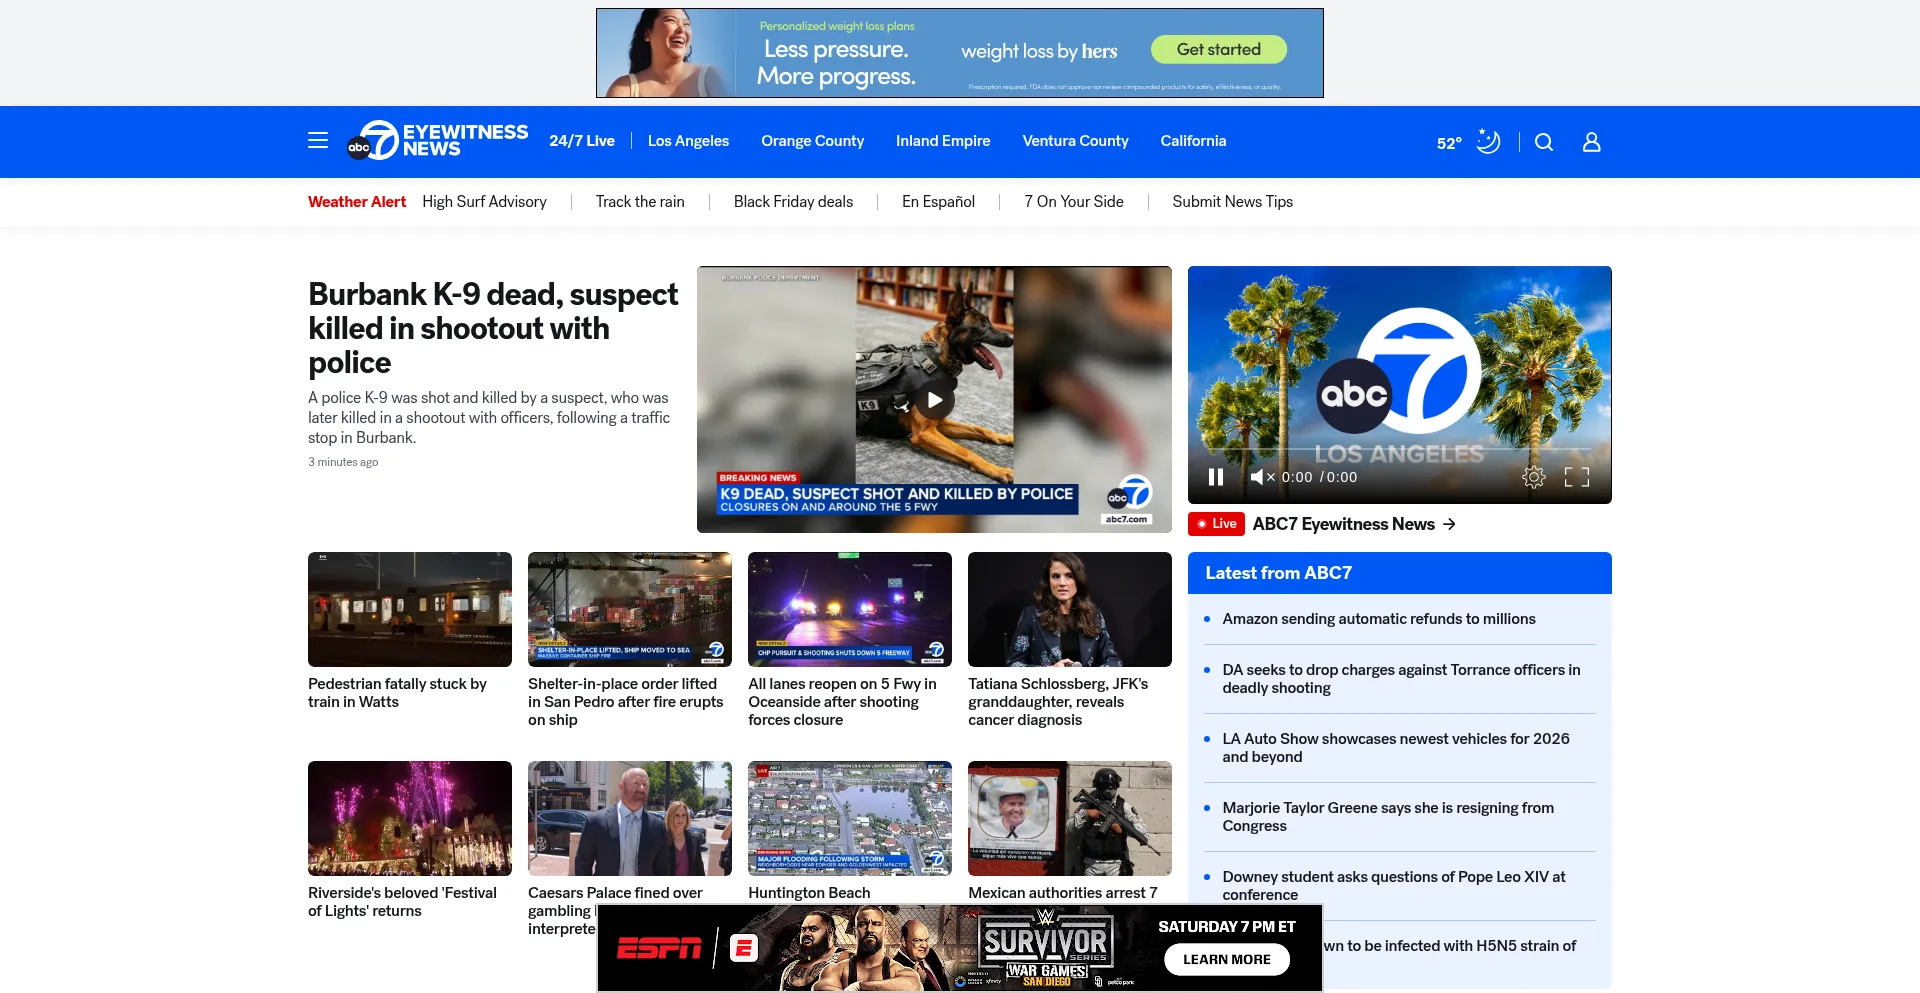Click the Get started ad button
1920x993 pixels.
[x=1218, y=49]
